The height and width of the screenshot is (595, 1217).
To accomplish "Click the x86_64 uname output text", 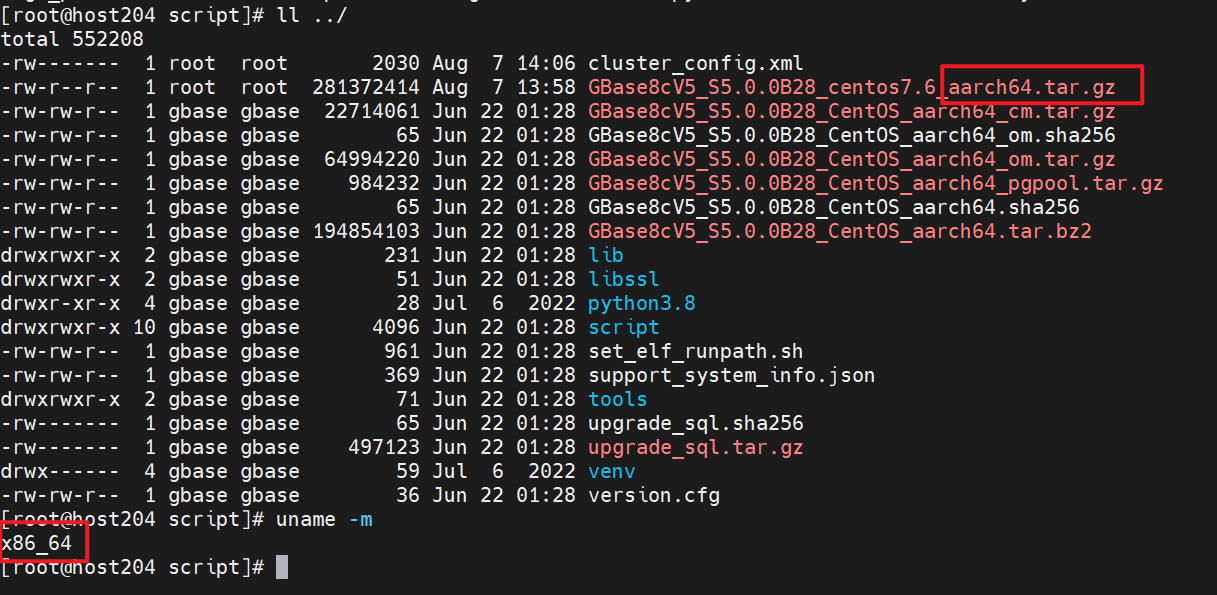I will click(37, 543).
